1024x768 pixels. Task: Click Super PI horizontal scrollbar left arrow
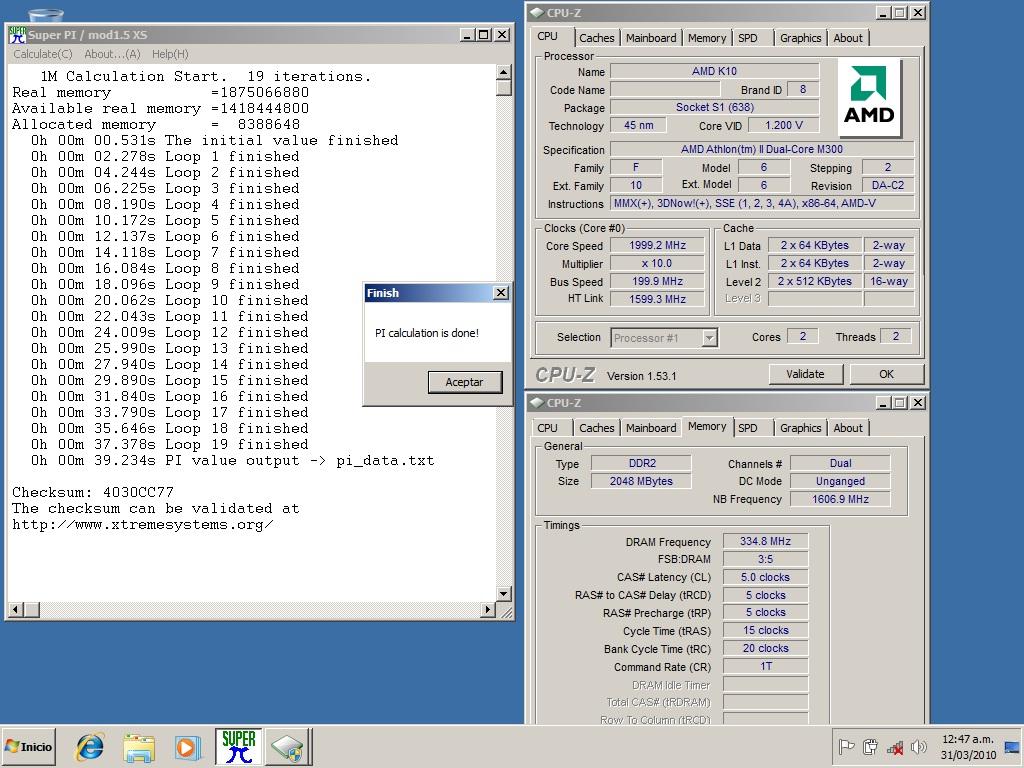(16, 609)
